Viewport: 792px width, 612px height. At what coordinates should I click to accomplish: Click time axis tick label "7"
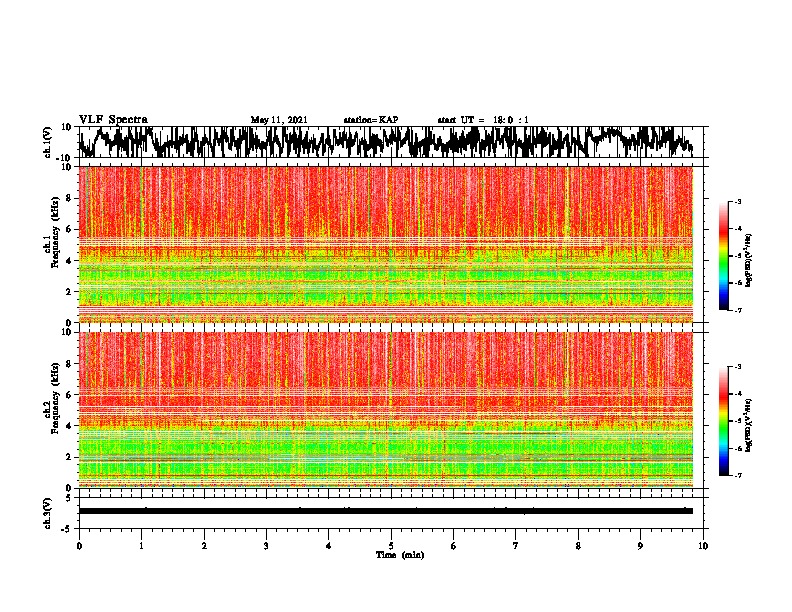click(516, 546)
